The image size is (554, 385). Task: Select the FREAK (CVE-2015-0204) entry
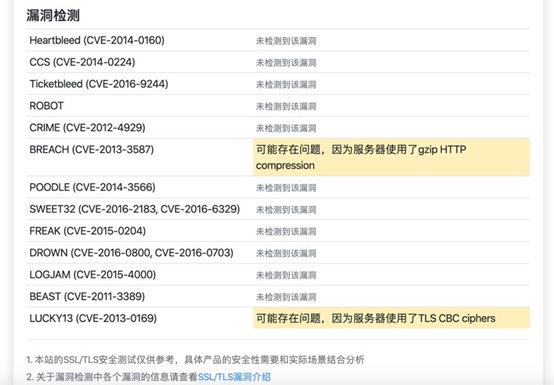click(88, 231)
